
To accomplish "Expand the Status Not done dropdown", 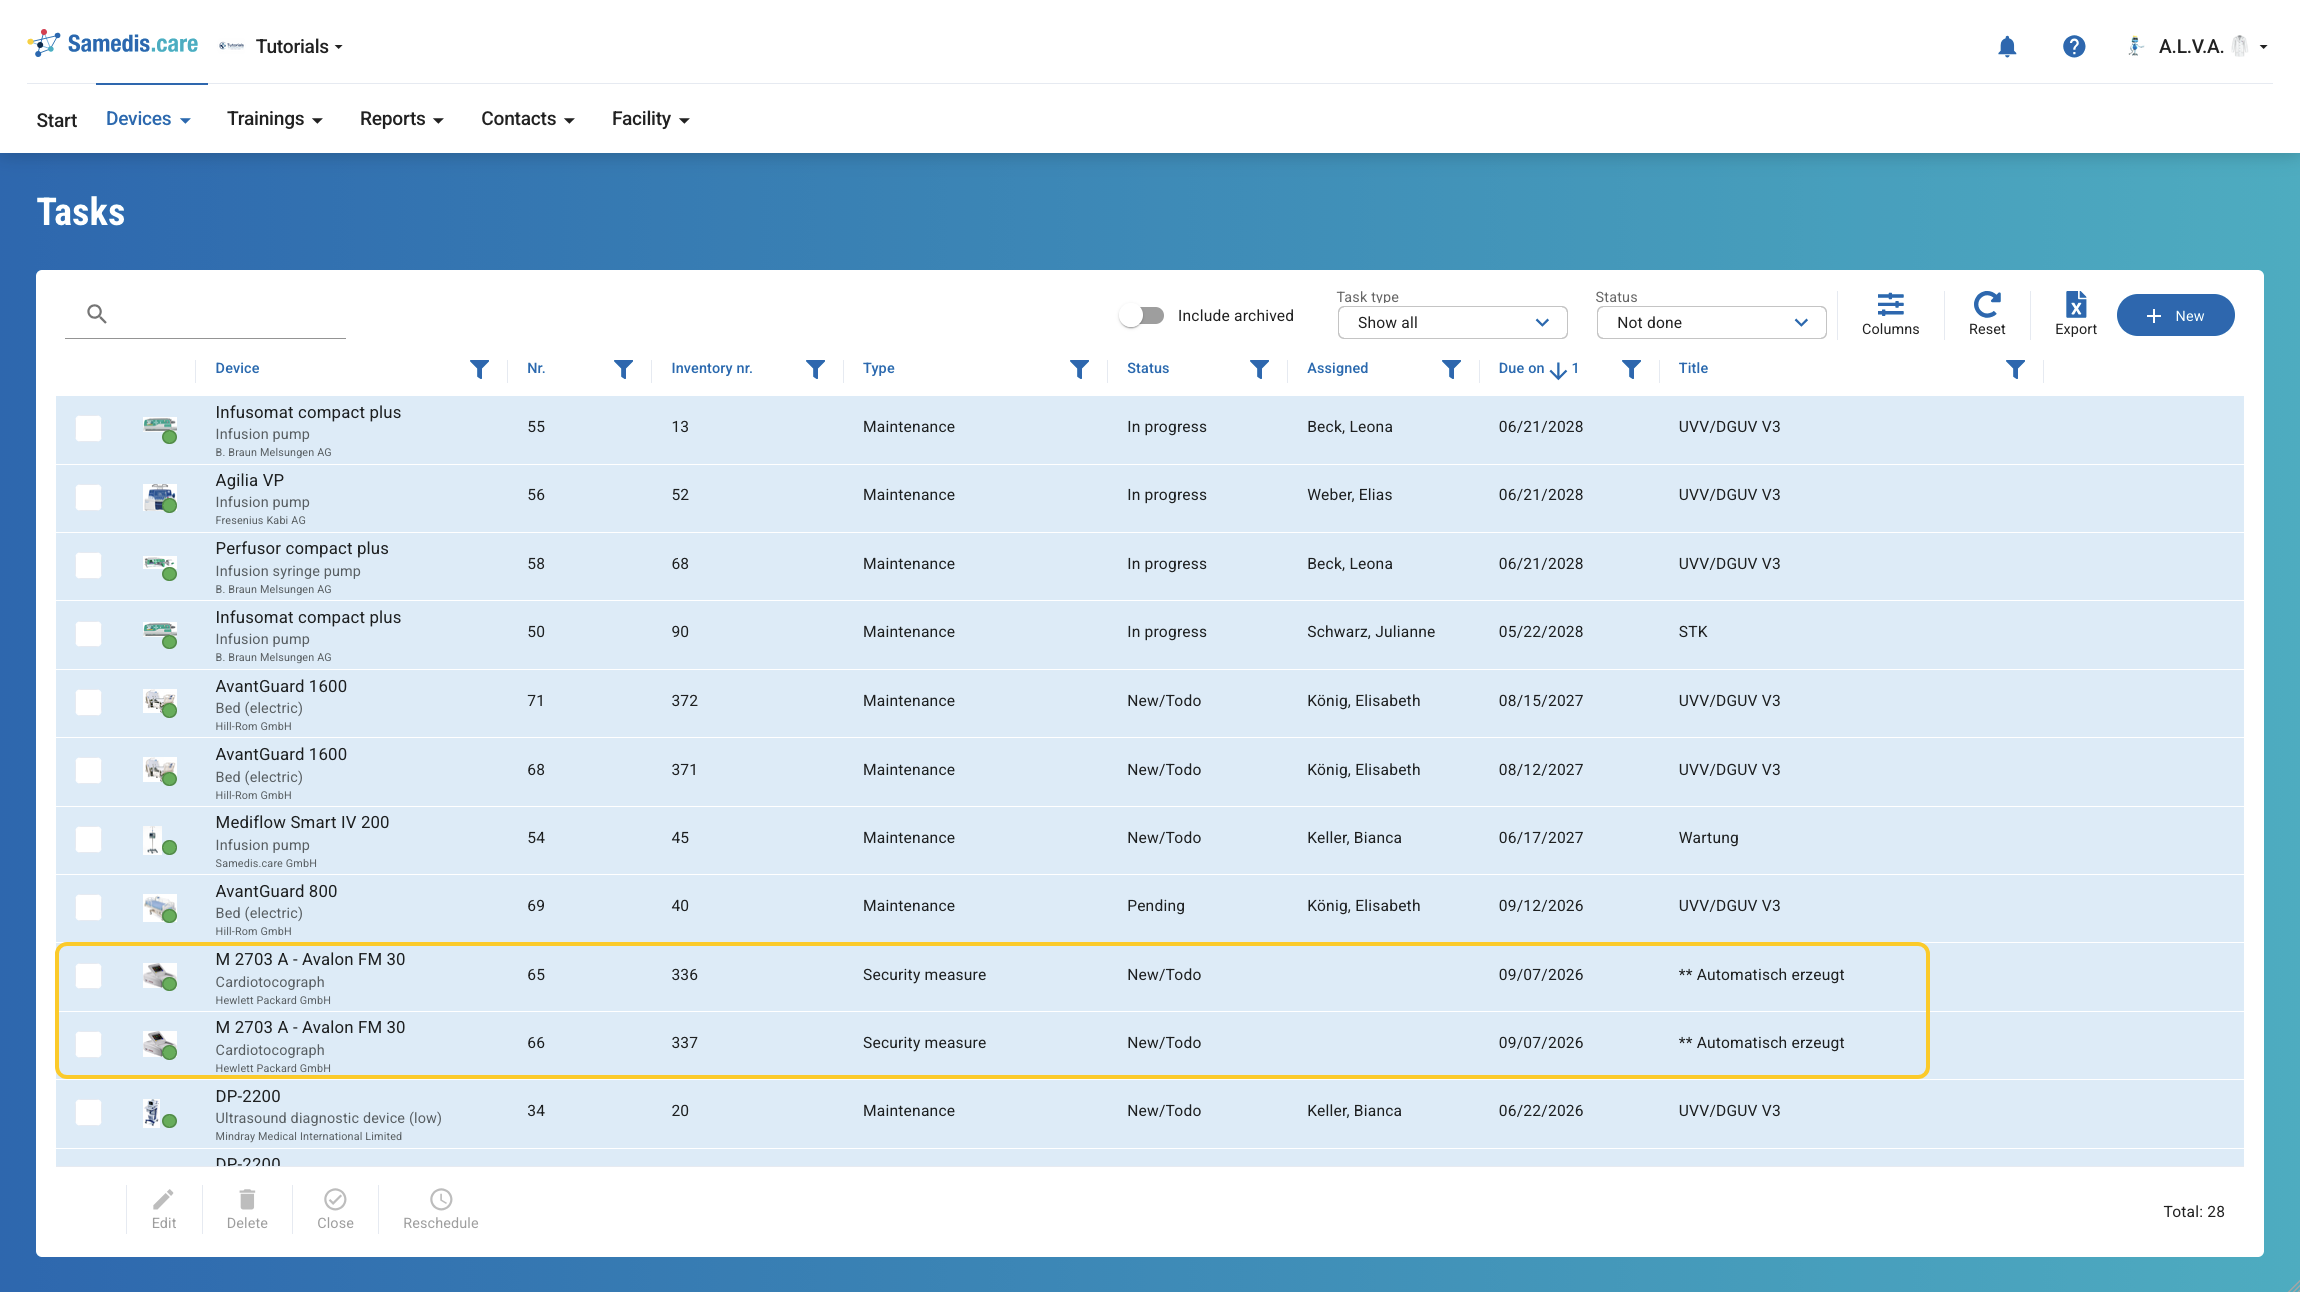I will point(1711,322).
